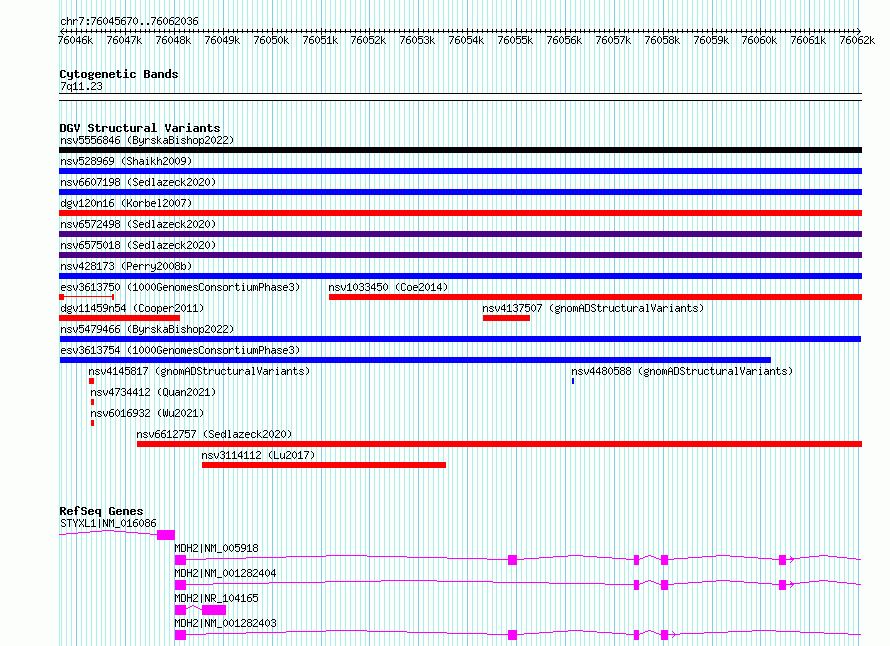Select the blue esv3613754 variant bar
This screenshot has height=646, width=890.
click(x=415, y=360)
